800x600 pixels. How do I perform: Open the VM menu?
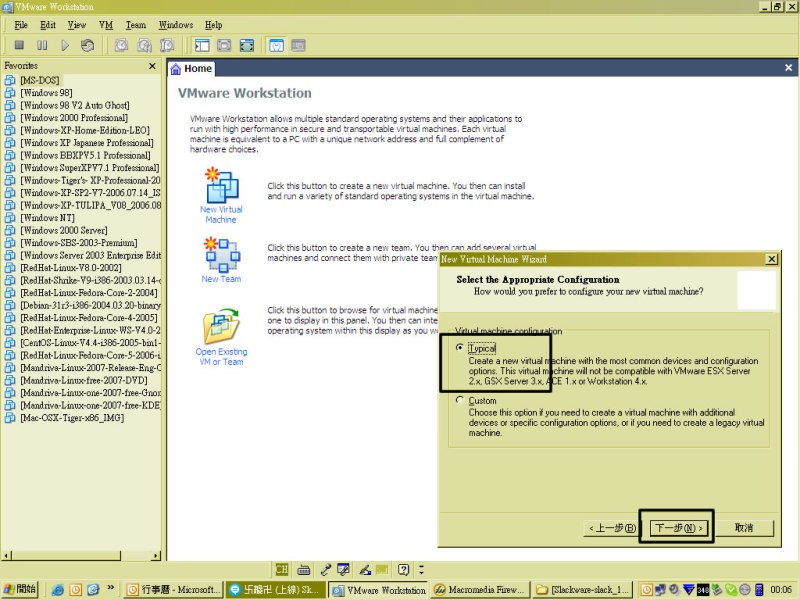click(106, 24)
